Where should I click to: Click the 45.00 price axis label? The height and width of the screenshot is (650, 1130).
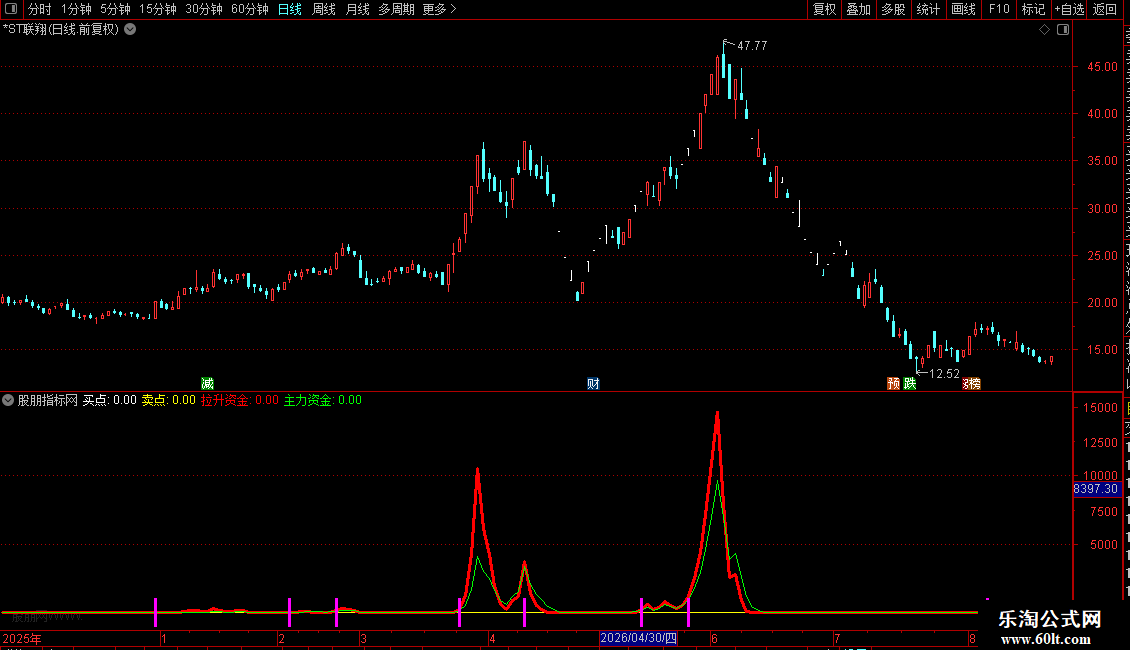coord(1102,67)
